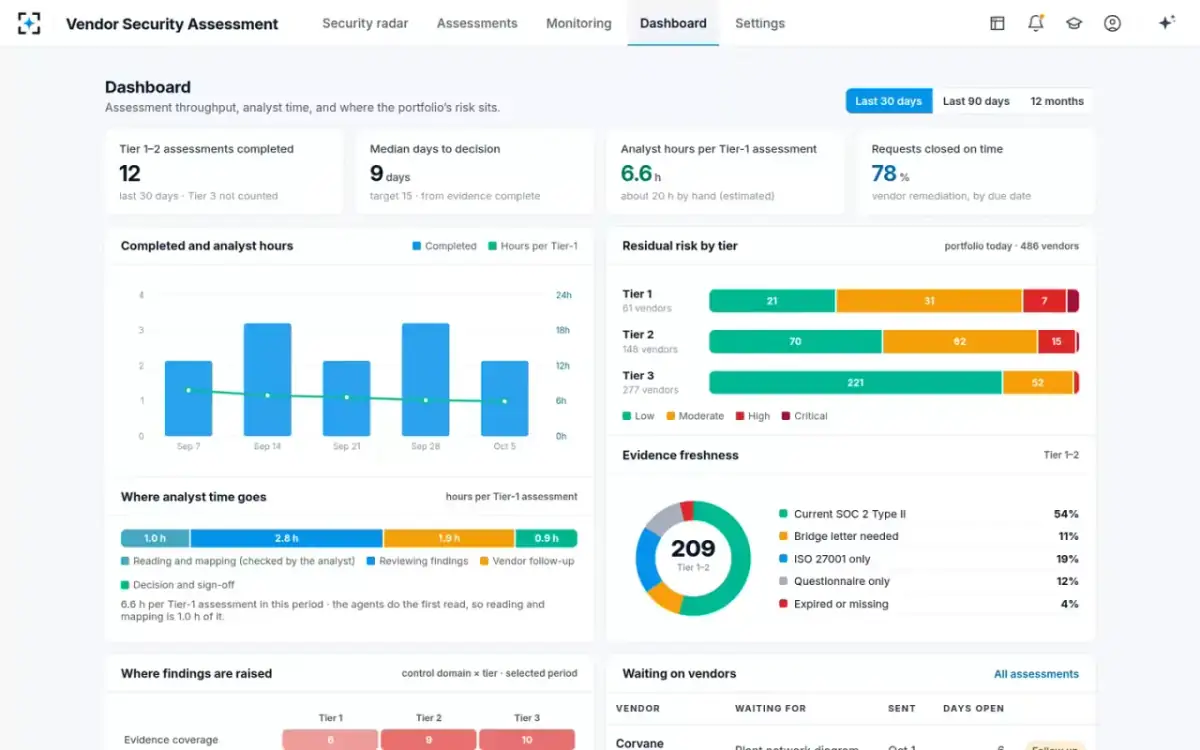Click the Vendor follow-up legend entry
Viewport: 1200px width, 750px height.
tap(527, 561)
